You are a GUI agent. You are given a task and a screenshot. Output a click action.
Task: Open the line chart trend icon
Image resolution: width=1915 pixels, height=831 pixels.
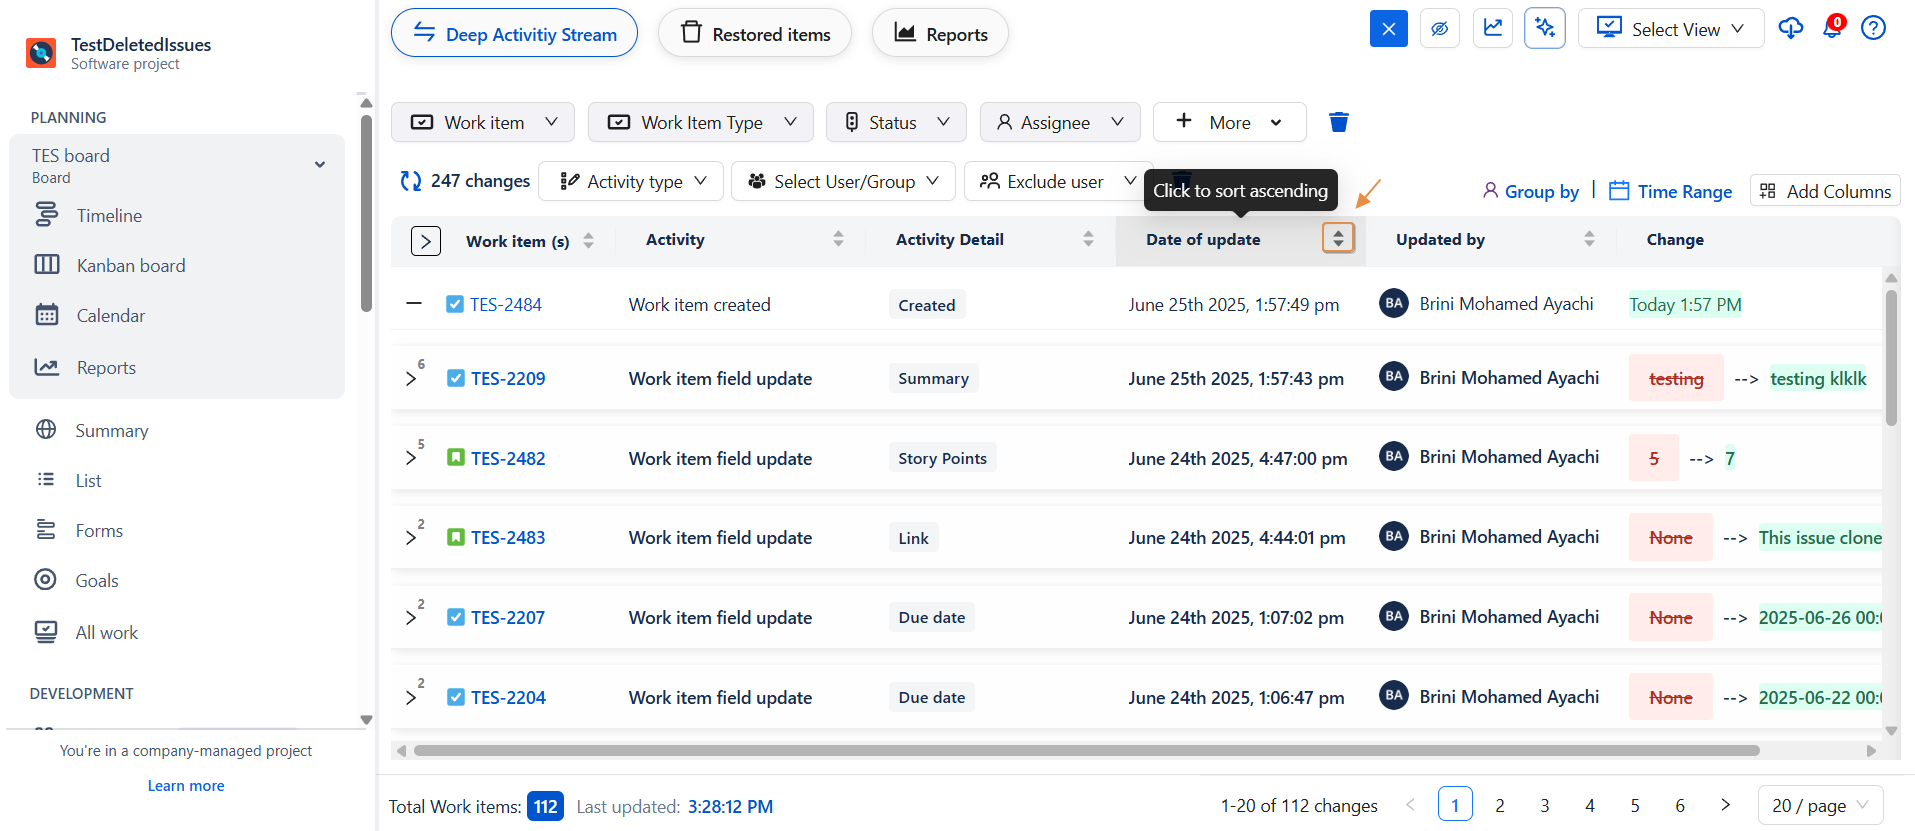coord(1492,28)
